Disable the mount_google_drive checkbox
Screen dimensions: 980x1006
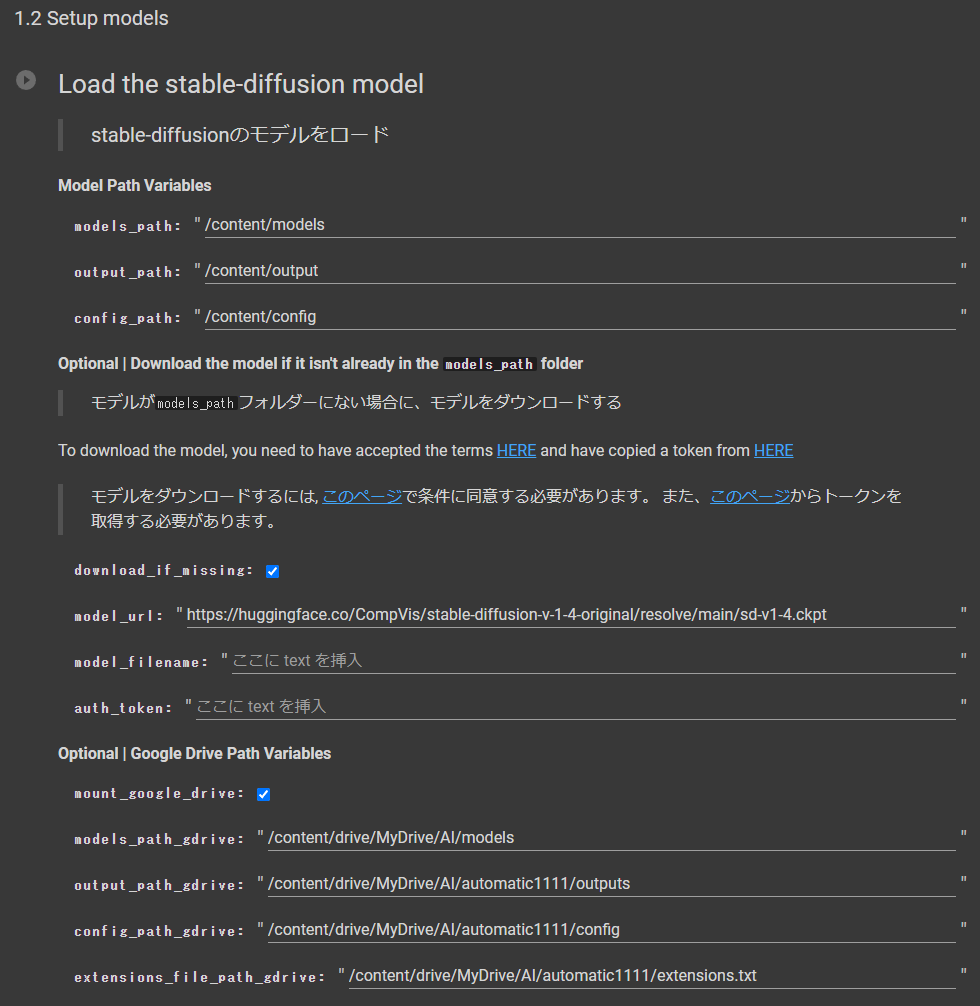264,794
